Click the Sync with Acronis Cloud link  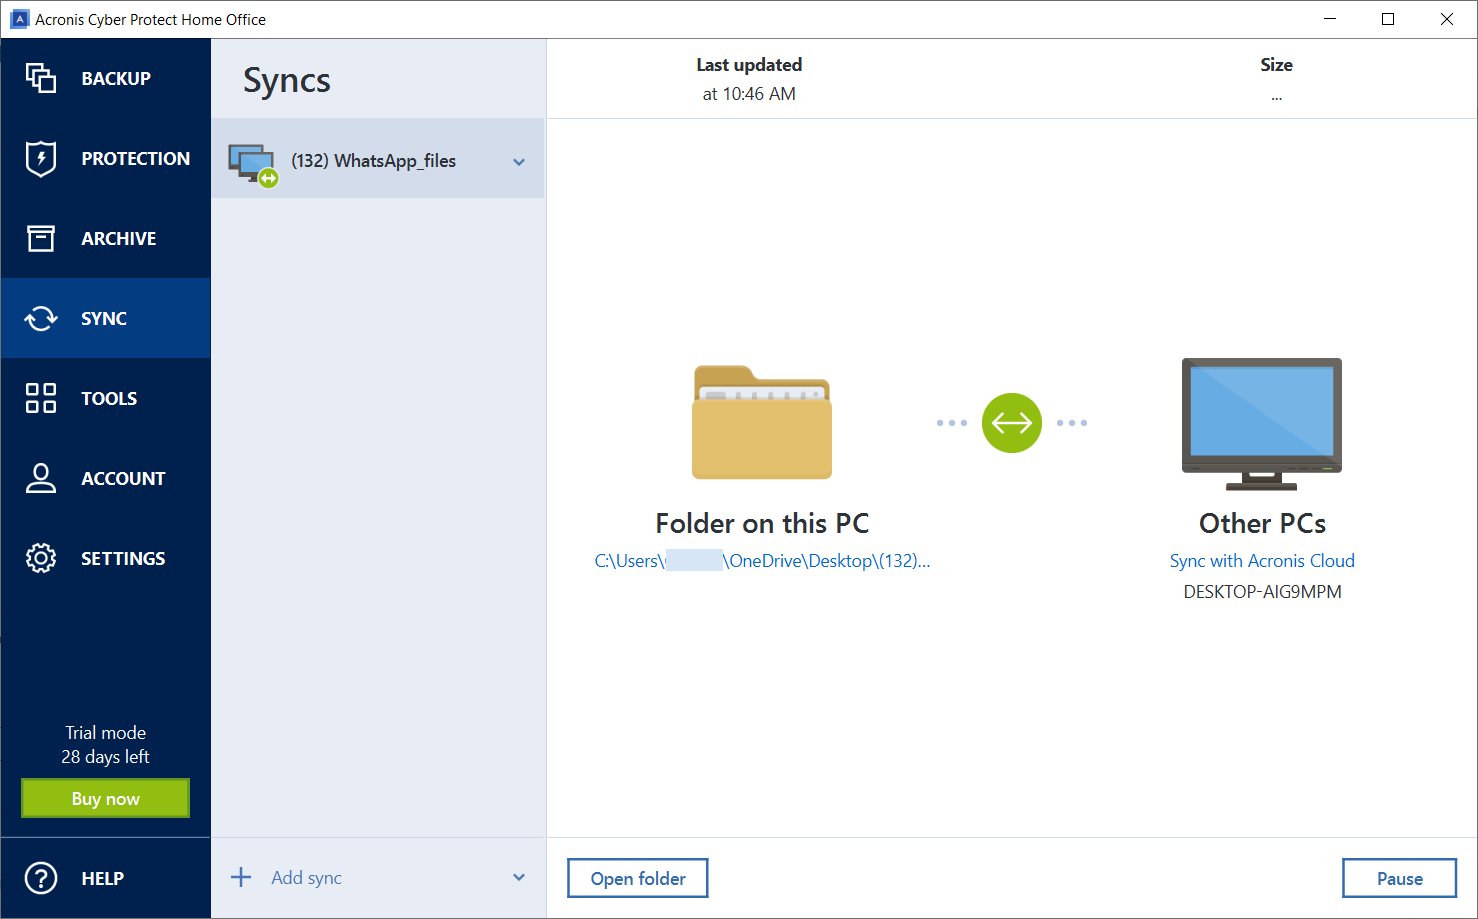tap(1262, 561)
